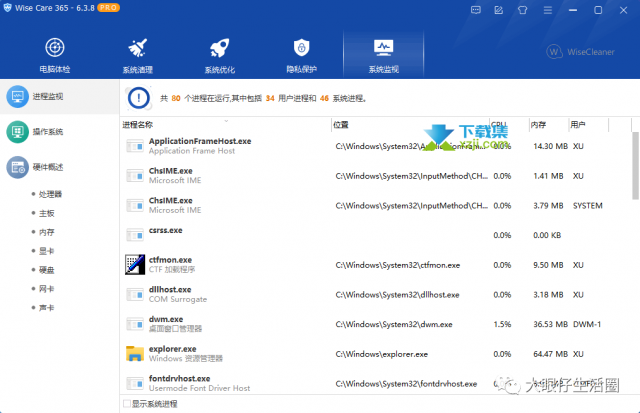
Task: Select 显卡 graphics card entry
Action: 46,251
